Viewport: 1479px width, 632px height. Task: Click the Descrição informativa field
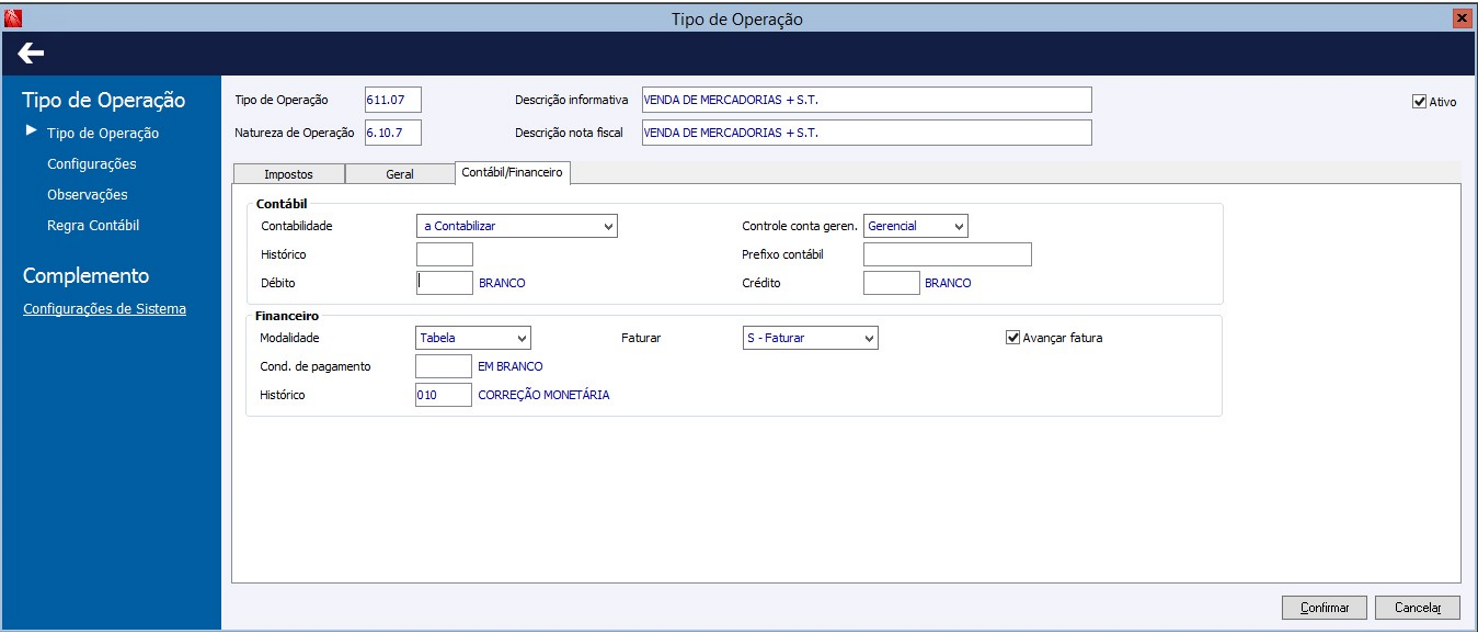(867, 100)
